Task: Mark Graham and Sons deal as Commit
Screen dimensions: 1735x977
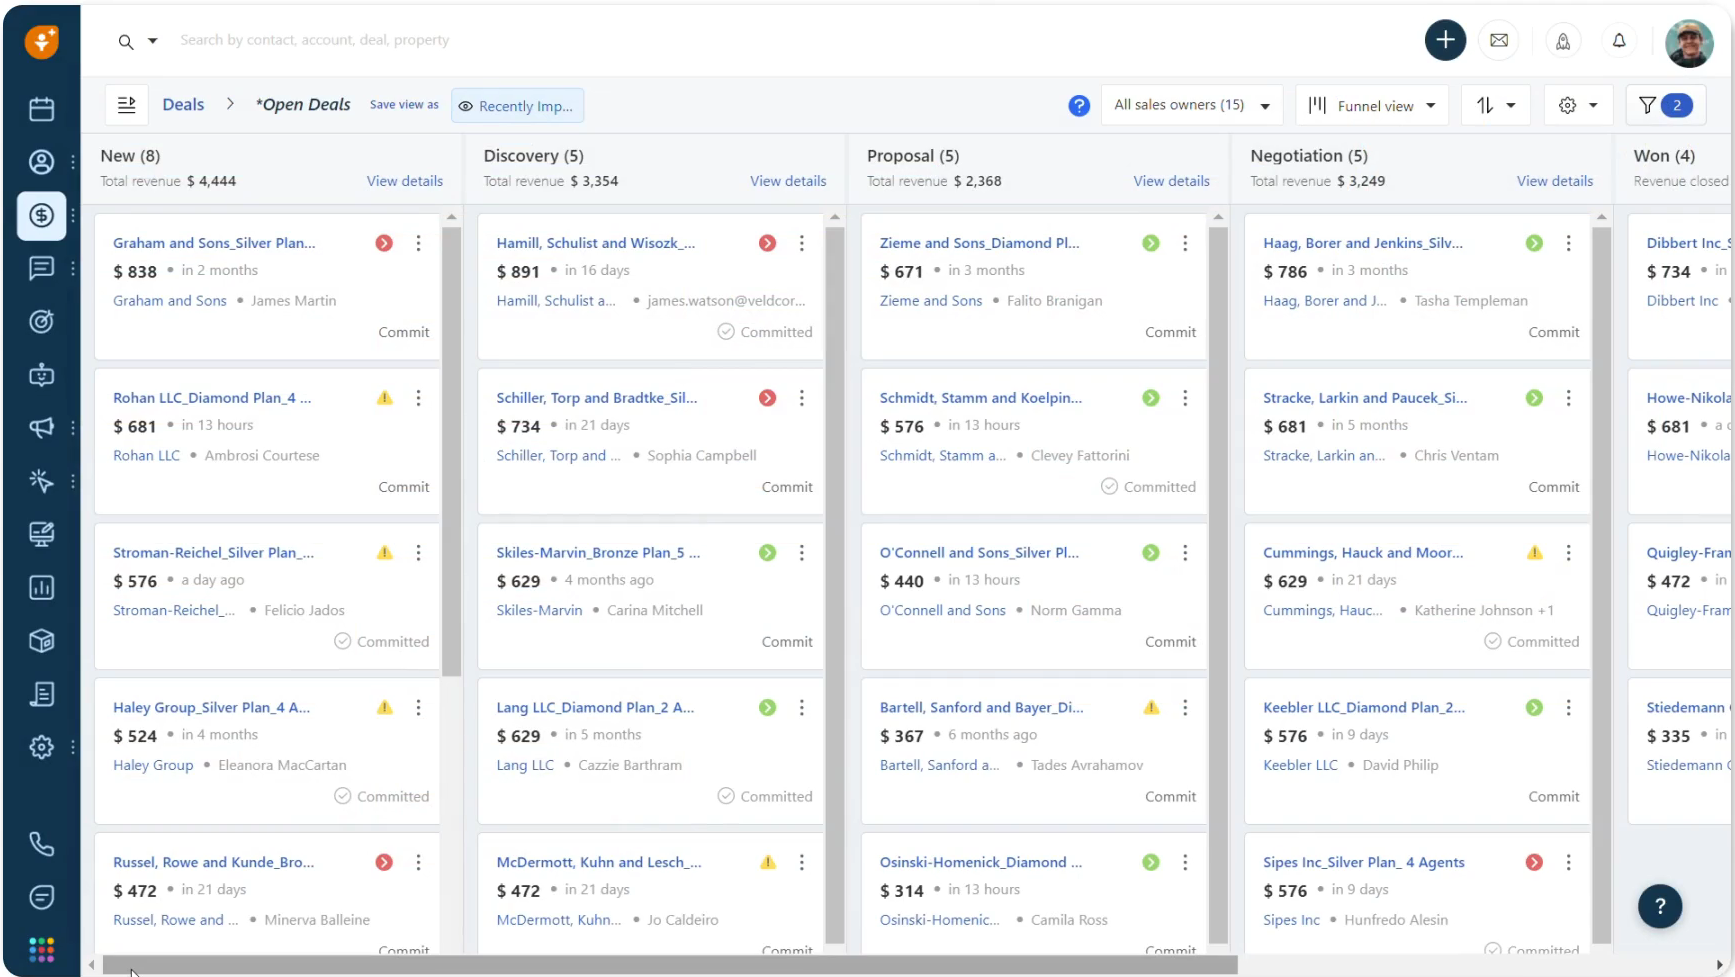Action: [x=404, y=332]
